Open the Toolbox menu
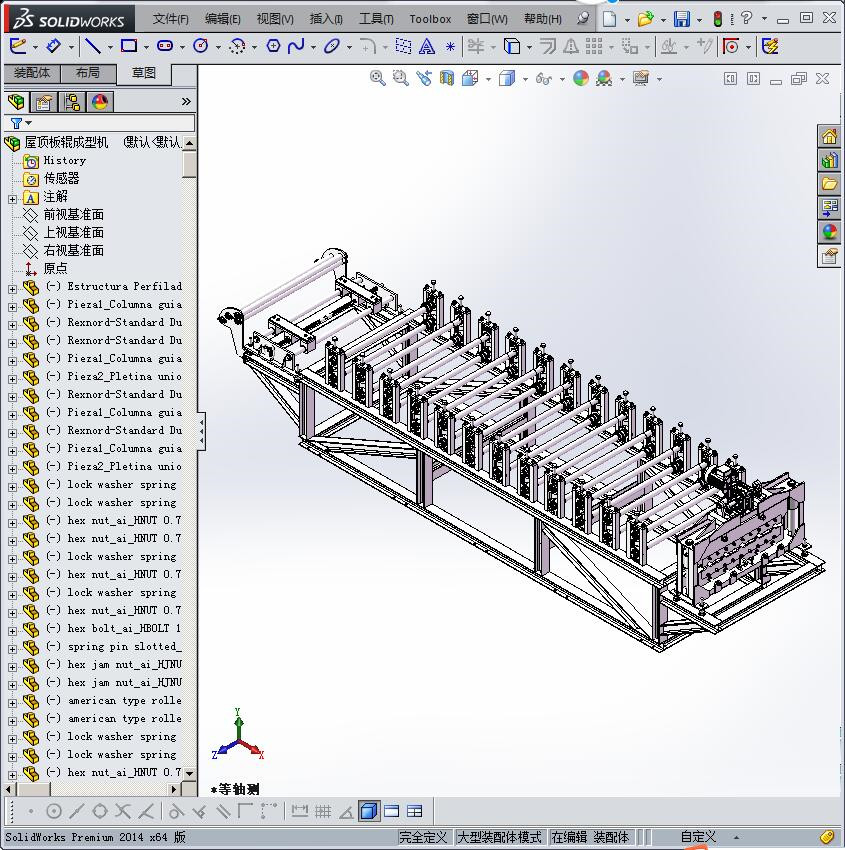The image size is (845, 850). (x=430, y=19)
